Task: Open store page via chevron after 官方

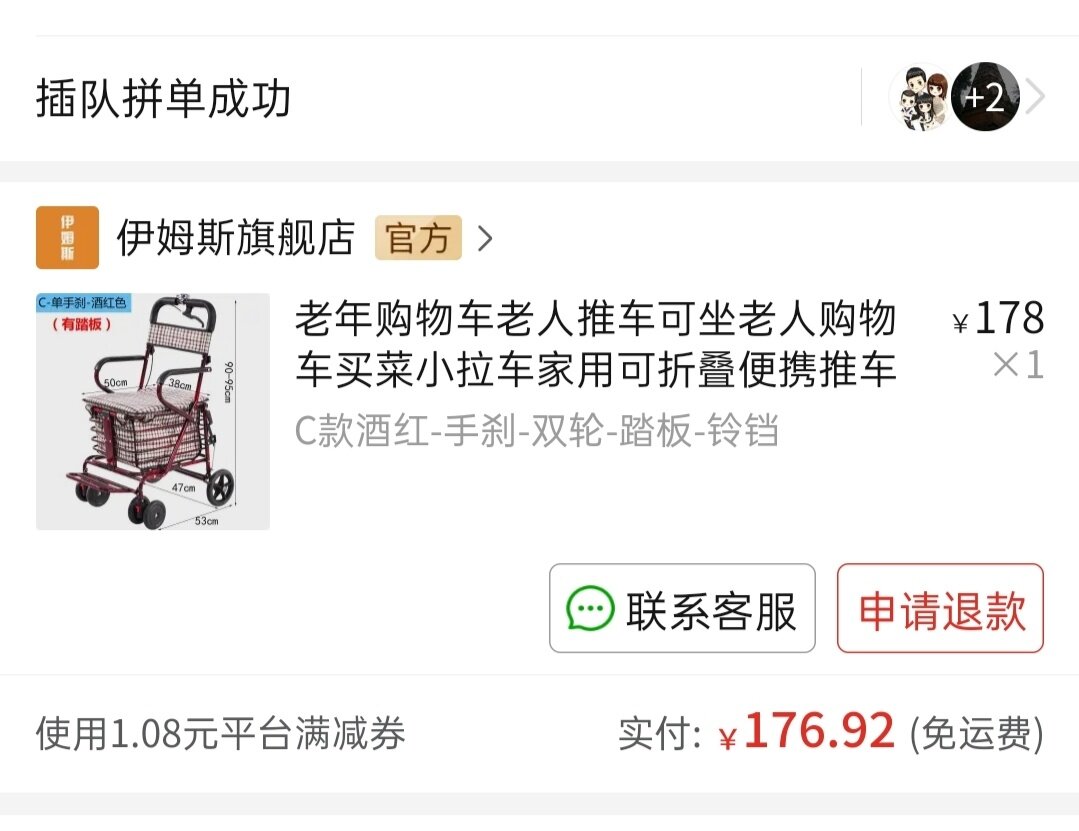Action: click(485, 238)
